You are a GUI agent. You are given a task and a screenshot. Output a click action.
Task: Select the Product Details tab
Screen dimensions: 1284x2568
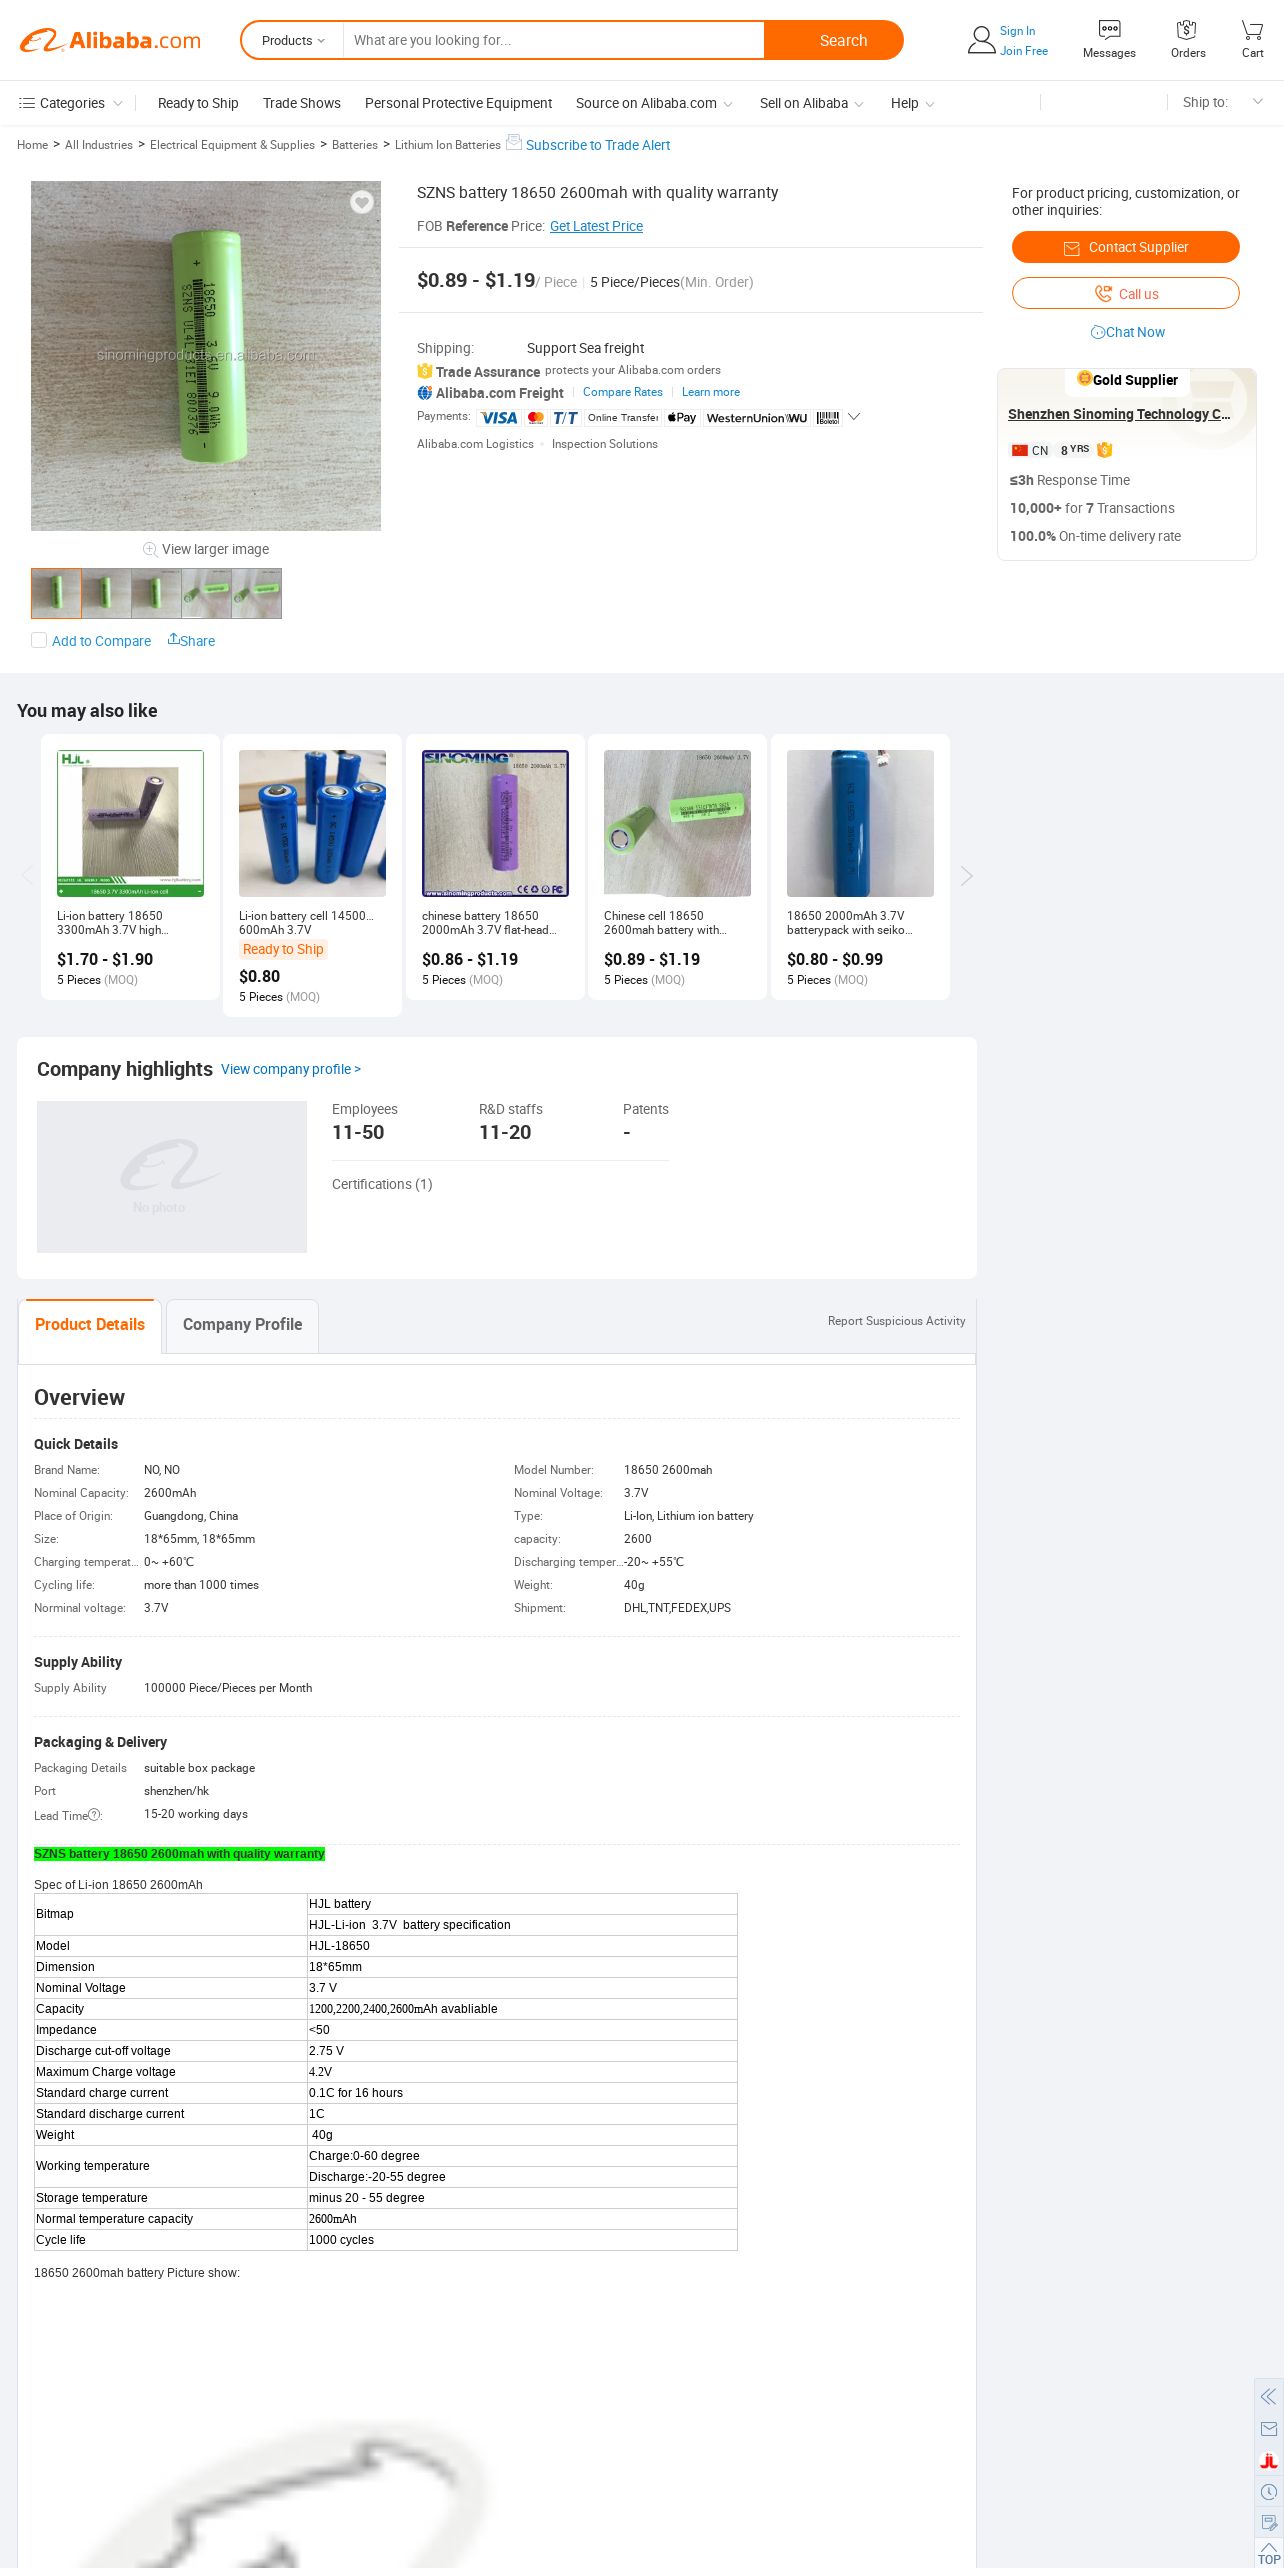(90, 1325)
